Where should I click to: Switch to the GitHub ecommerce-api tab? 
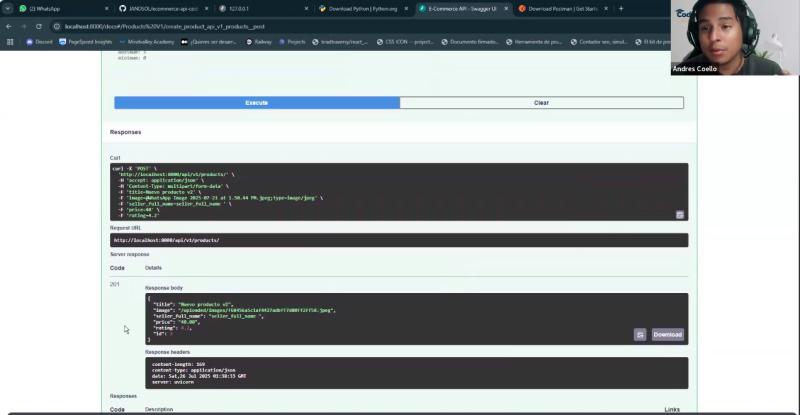click(162, 9)
